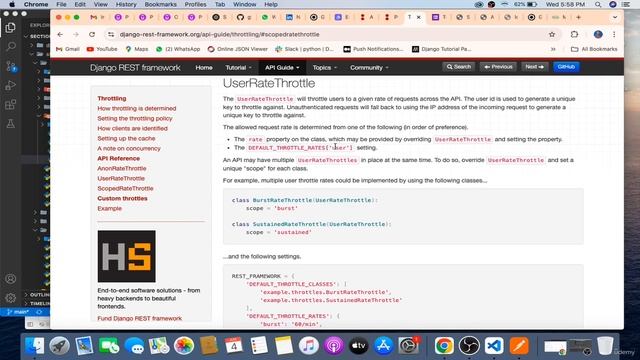Open App Store from the Dock

pos(383,346)
